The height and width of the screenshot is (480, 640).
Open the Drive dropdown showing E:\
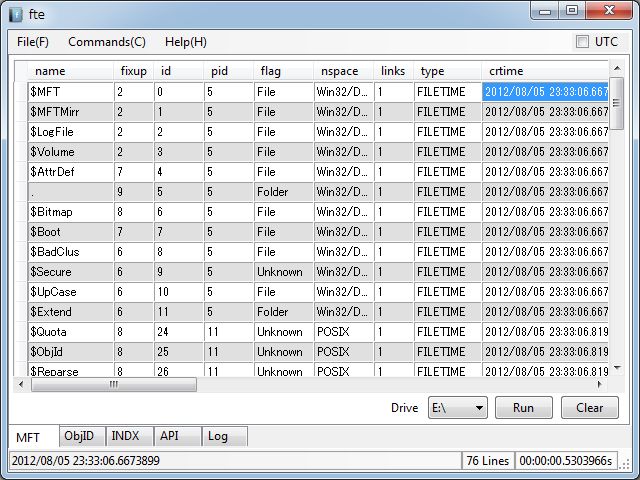(x=458, y=407)
